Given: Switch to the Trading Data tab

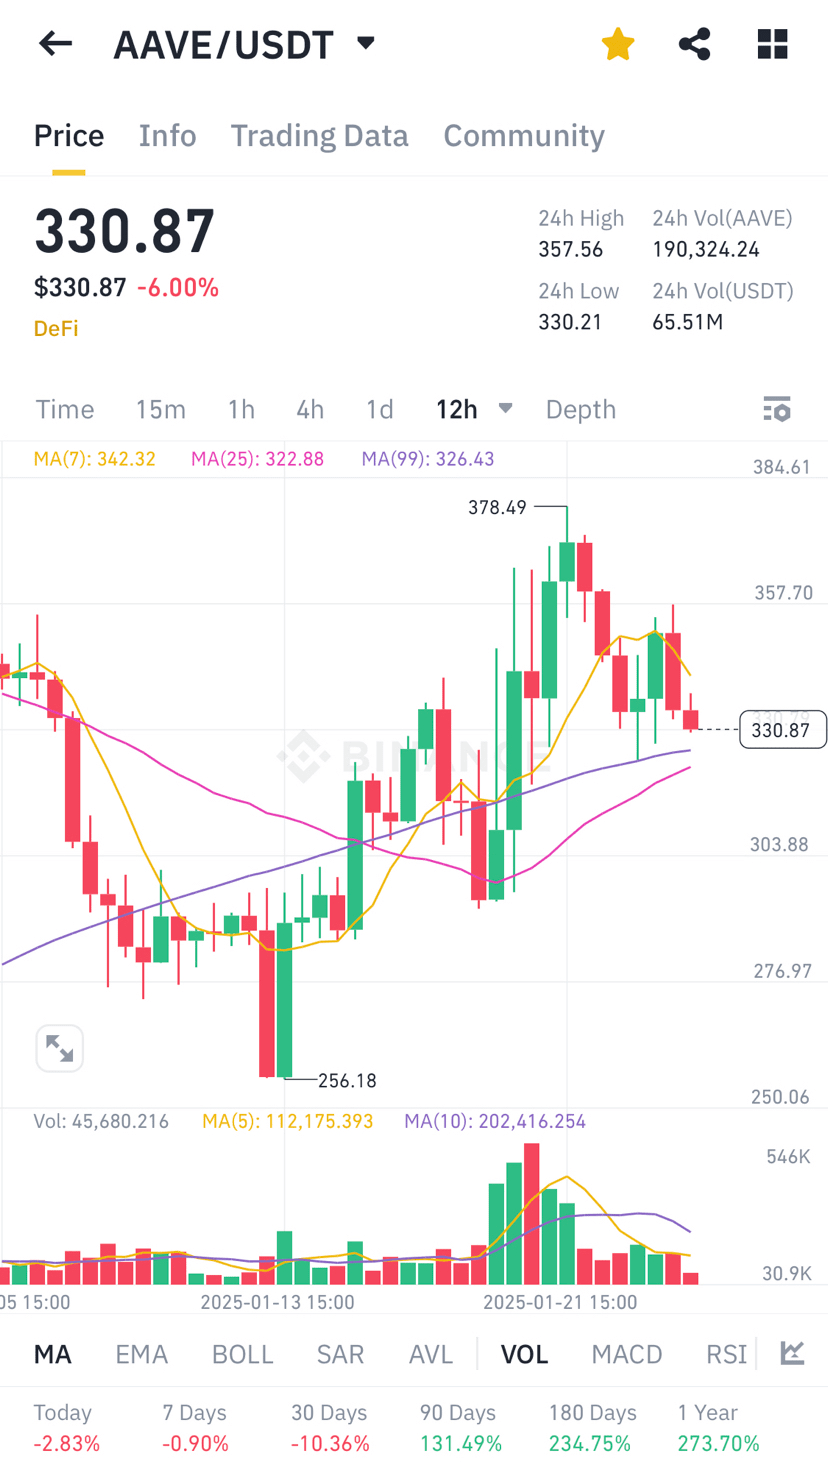Looking at the screenshot, I should [319, 136].
